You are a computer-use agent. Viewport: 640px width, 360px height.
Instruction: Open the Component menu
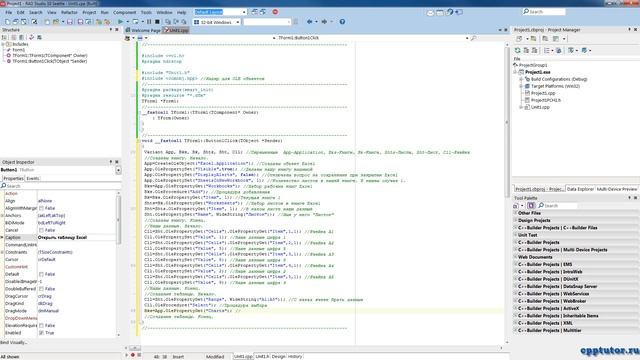(x=124, y=13)
